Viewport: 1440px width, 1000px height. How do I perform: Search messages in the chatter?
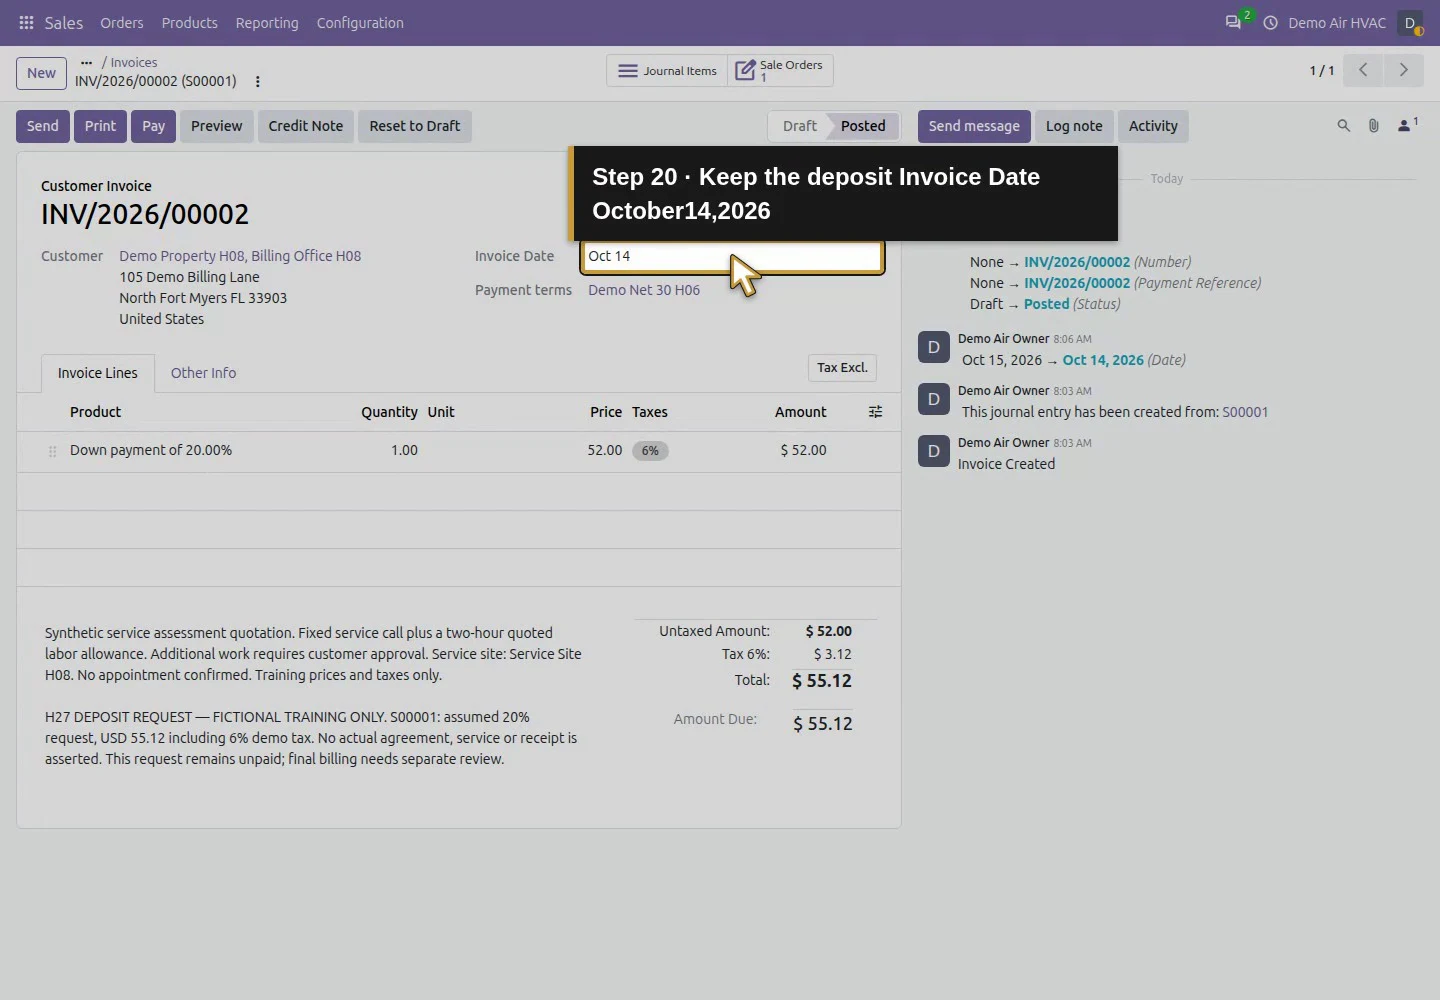click(1343, 126)
